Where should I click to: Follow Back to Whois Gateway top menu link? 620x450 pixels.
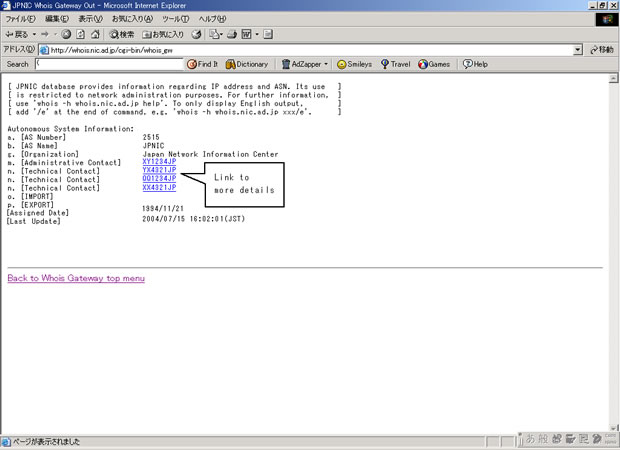click(x=76, y=278)
